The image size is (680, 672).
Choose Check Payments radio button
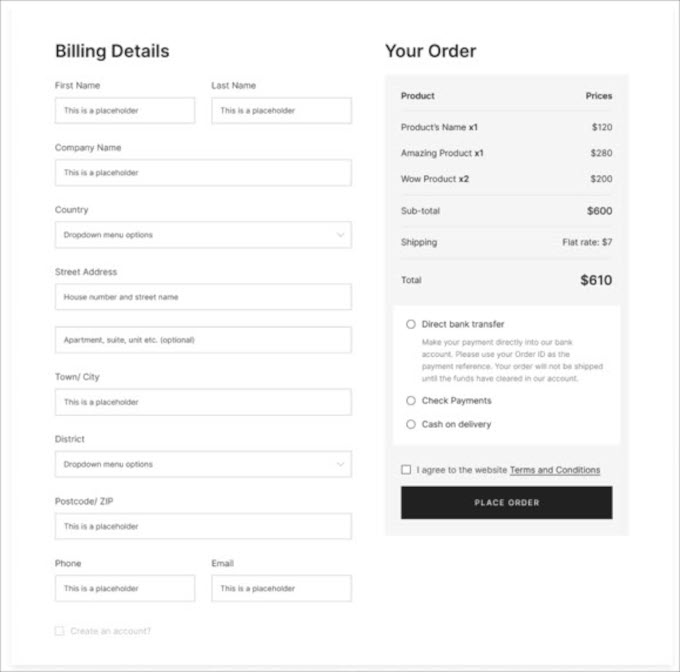[411, 400]
